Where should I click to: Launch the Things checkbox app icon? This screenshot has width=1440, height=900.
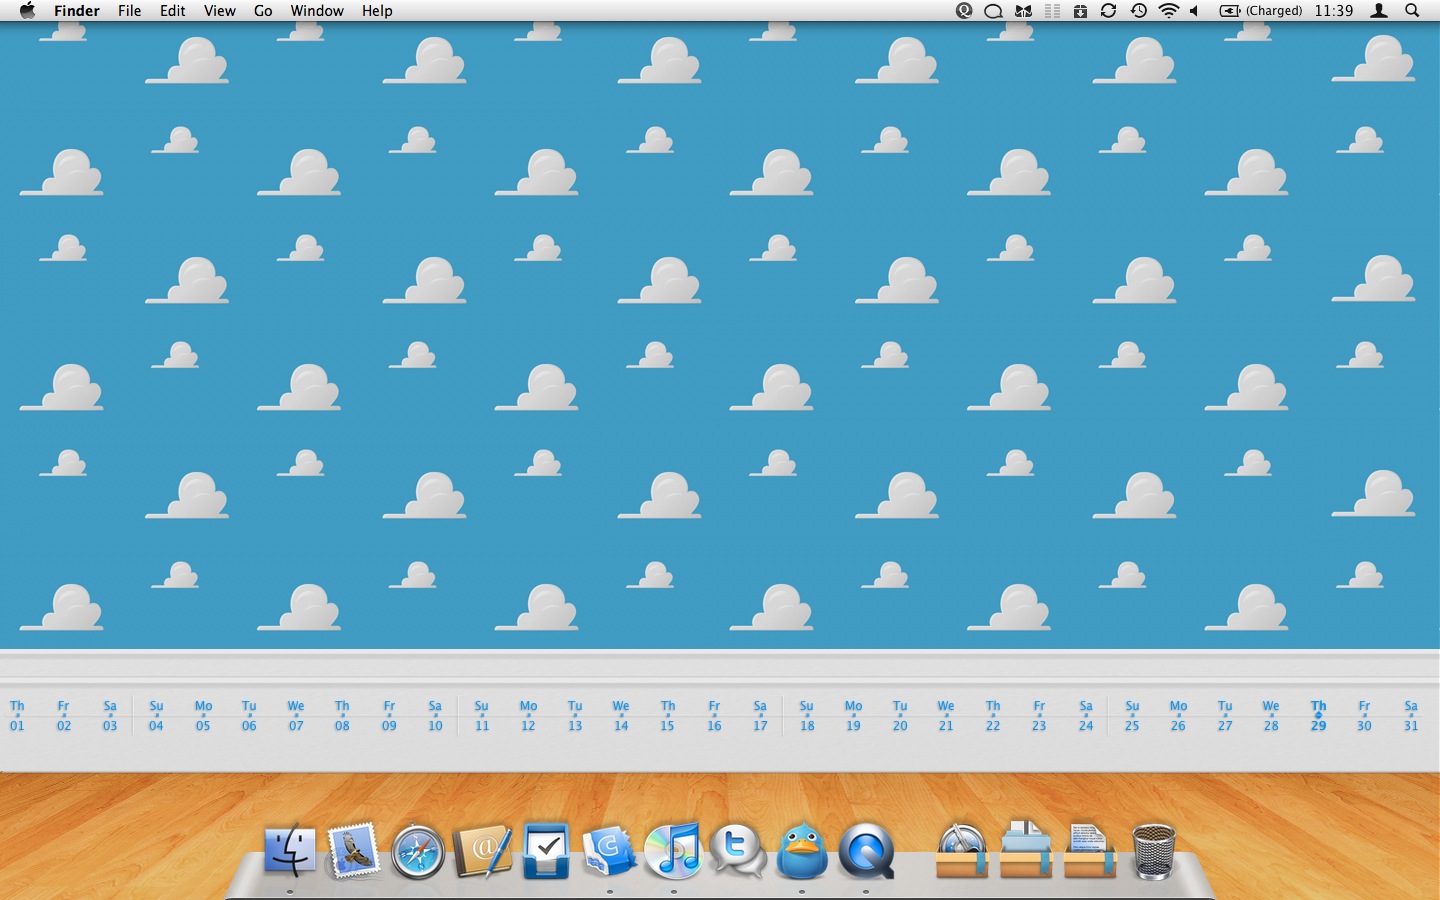tap(546, 851)
